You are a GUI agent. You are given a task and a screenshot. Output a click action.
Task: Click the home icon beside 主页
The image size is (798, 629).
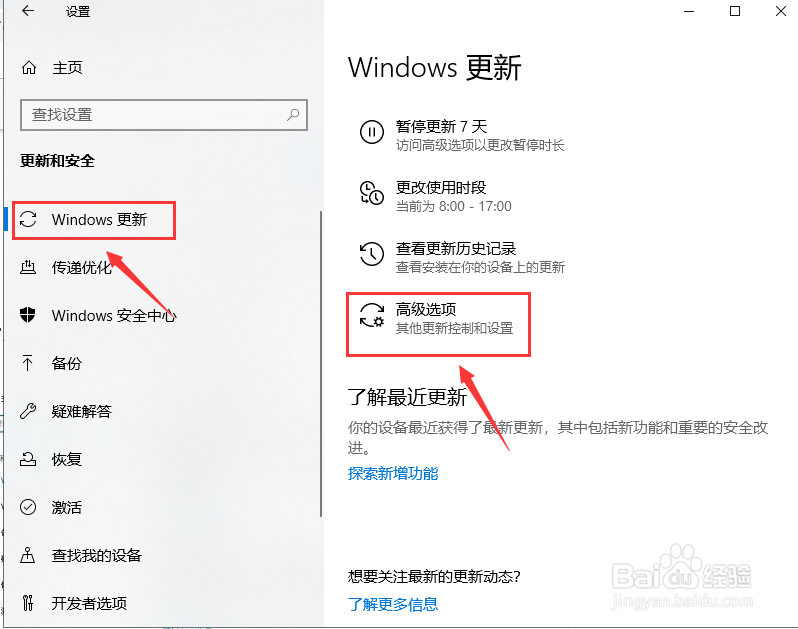pyautogui.click(x=29, y=68)
